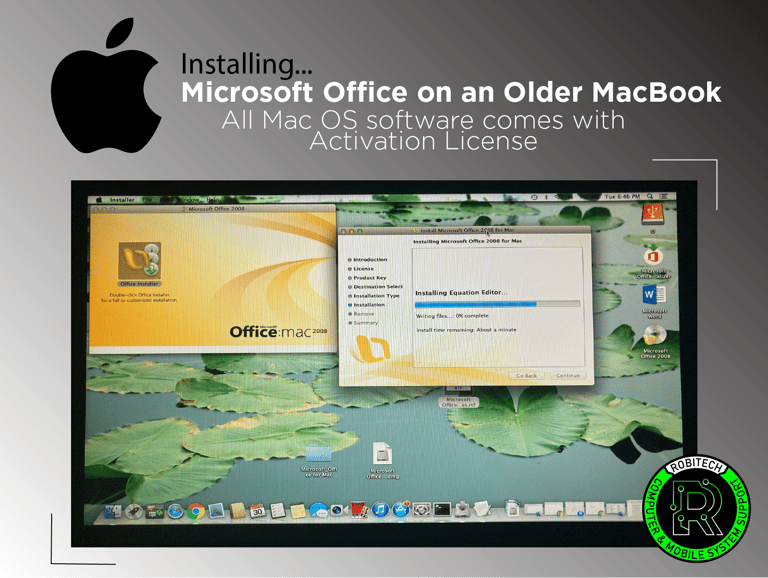The width and height of the screenshot is (768, 578).
Task: Click the Office Installer icon in Office 2008 window
Action: click(x=140, y=261)
